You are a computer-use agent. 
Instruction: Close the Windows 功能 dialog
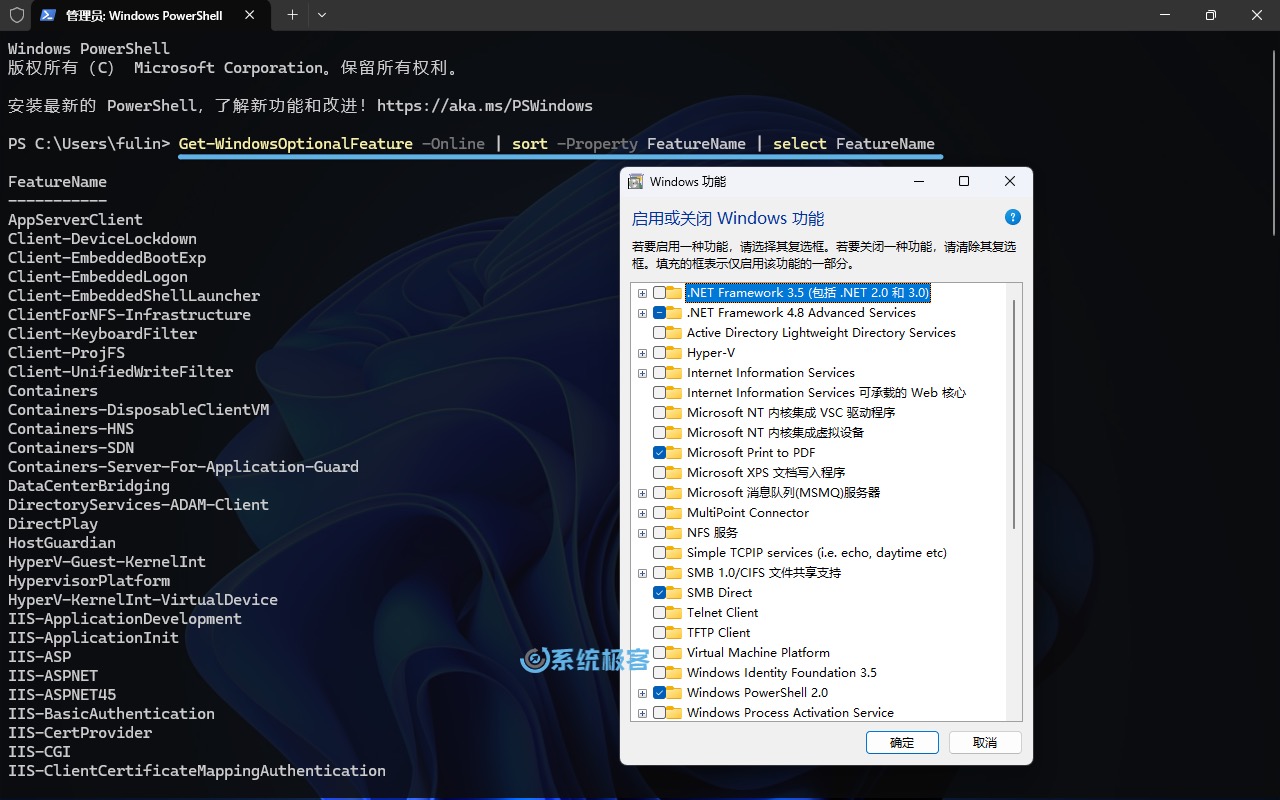point(1010,181)
